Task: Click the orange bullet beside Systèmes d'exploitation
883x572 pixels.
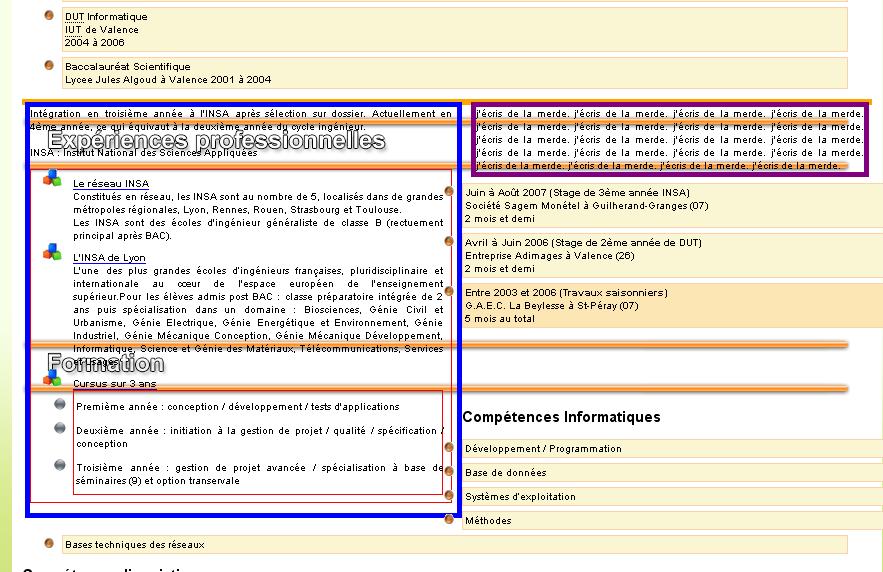Action: coord(449,495)
